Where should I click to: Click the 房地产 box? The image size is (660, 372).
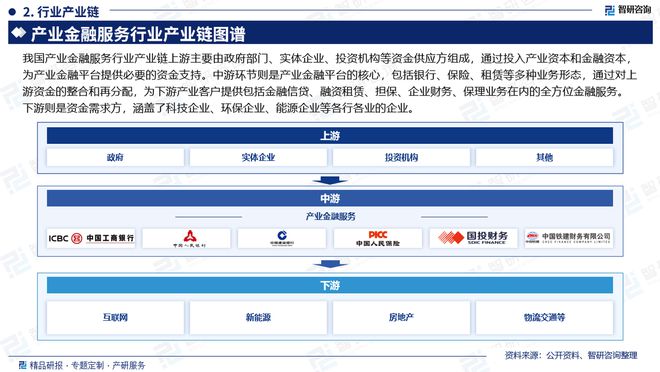[x=402, y=317]
